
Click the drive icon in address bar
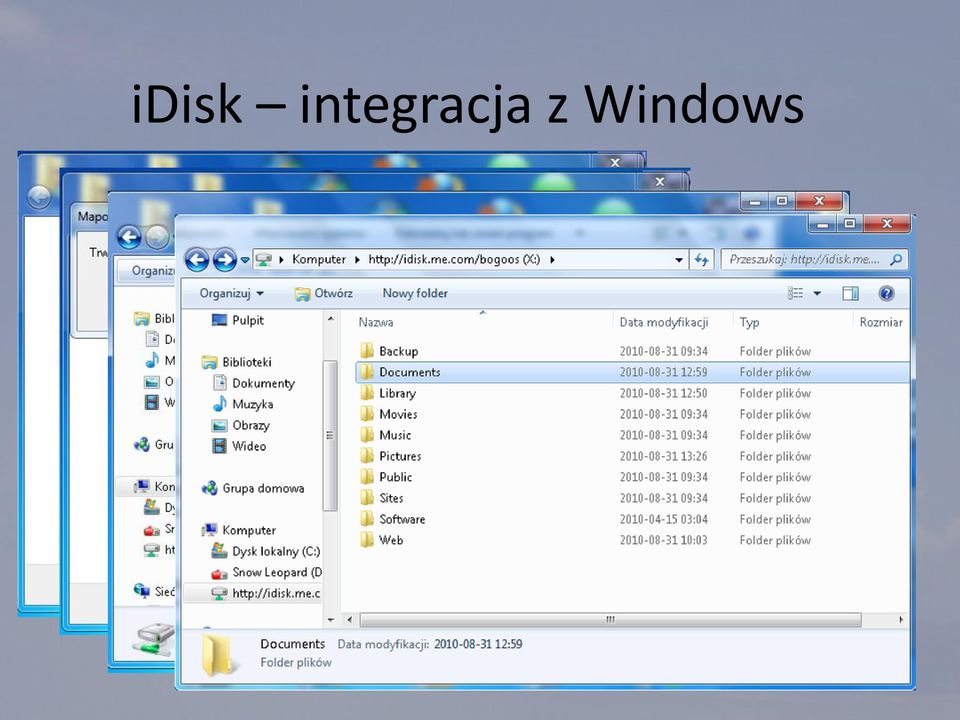pyautogui.click(x=264, y=260)
